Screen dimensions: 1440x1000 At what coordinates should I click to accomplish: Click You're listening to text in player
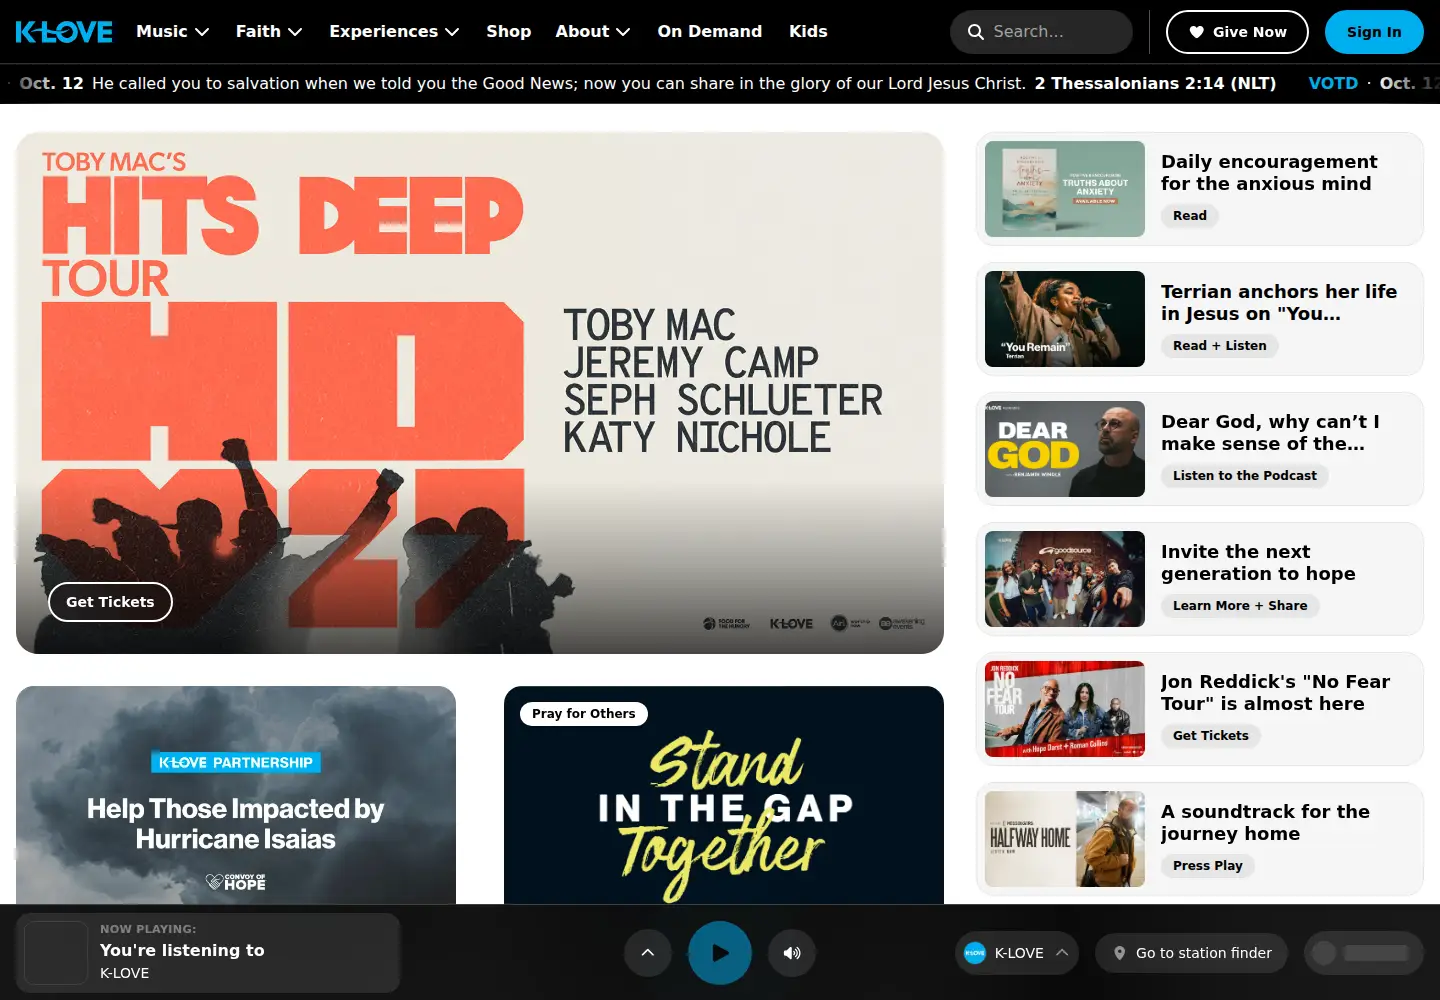tap(182, 950)
